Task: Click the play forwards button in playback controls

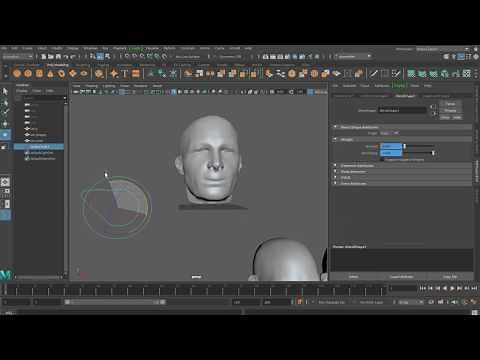Action: tap(452, 288)
